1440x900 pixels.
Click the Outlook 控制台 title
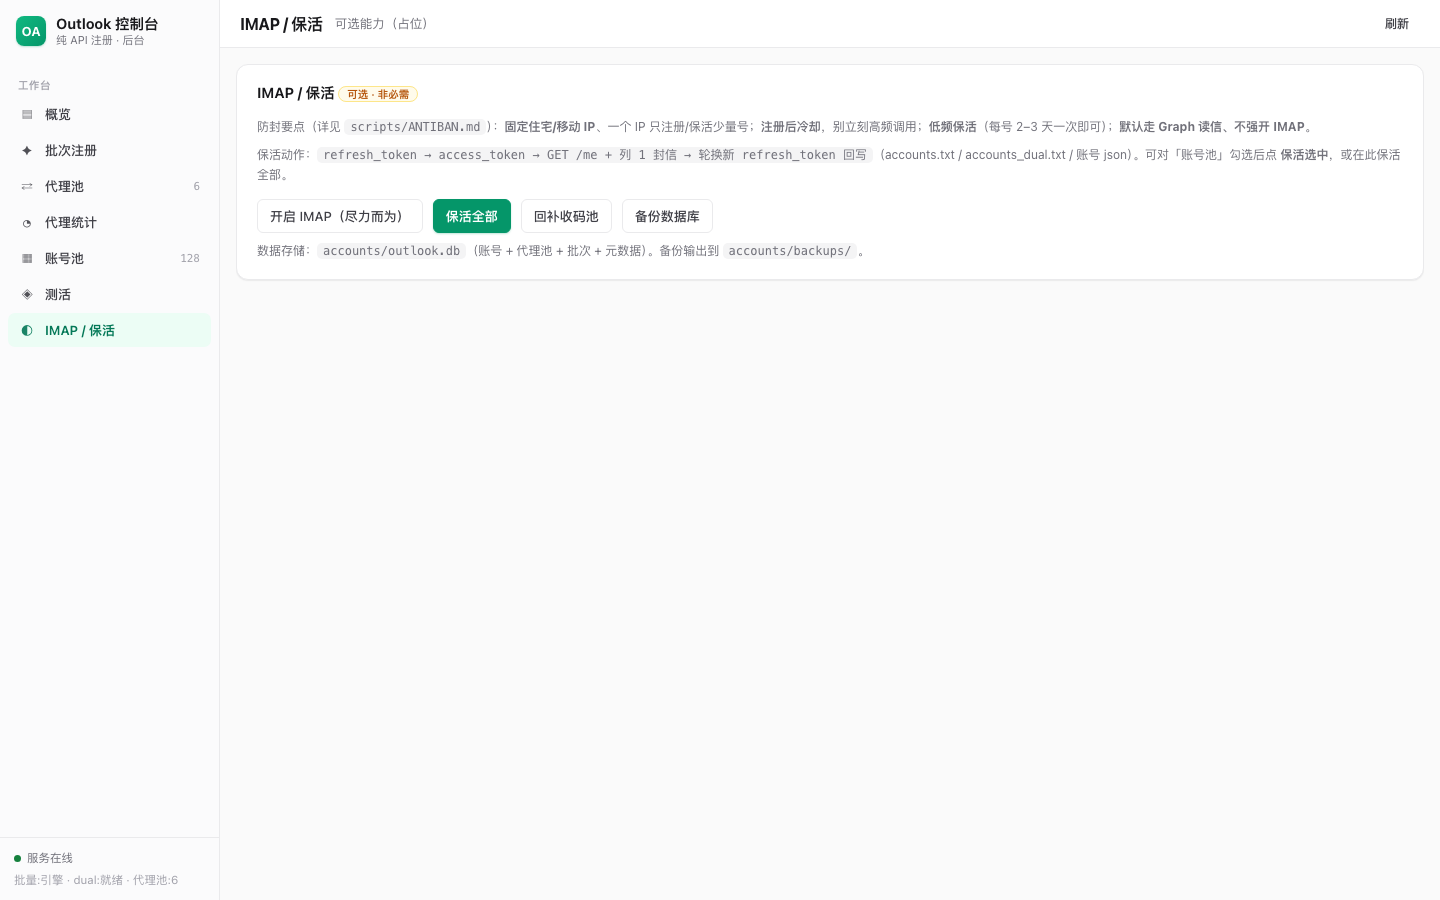[x=107, y=24]
